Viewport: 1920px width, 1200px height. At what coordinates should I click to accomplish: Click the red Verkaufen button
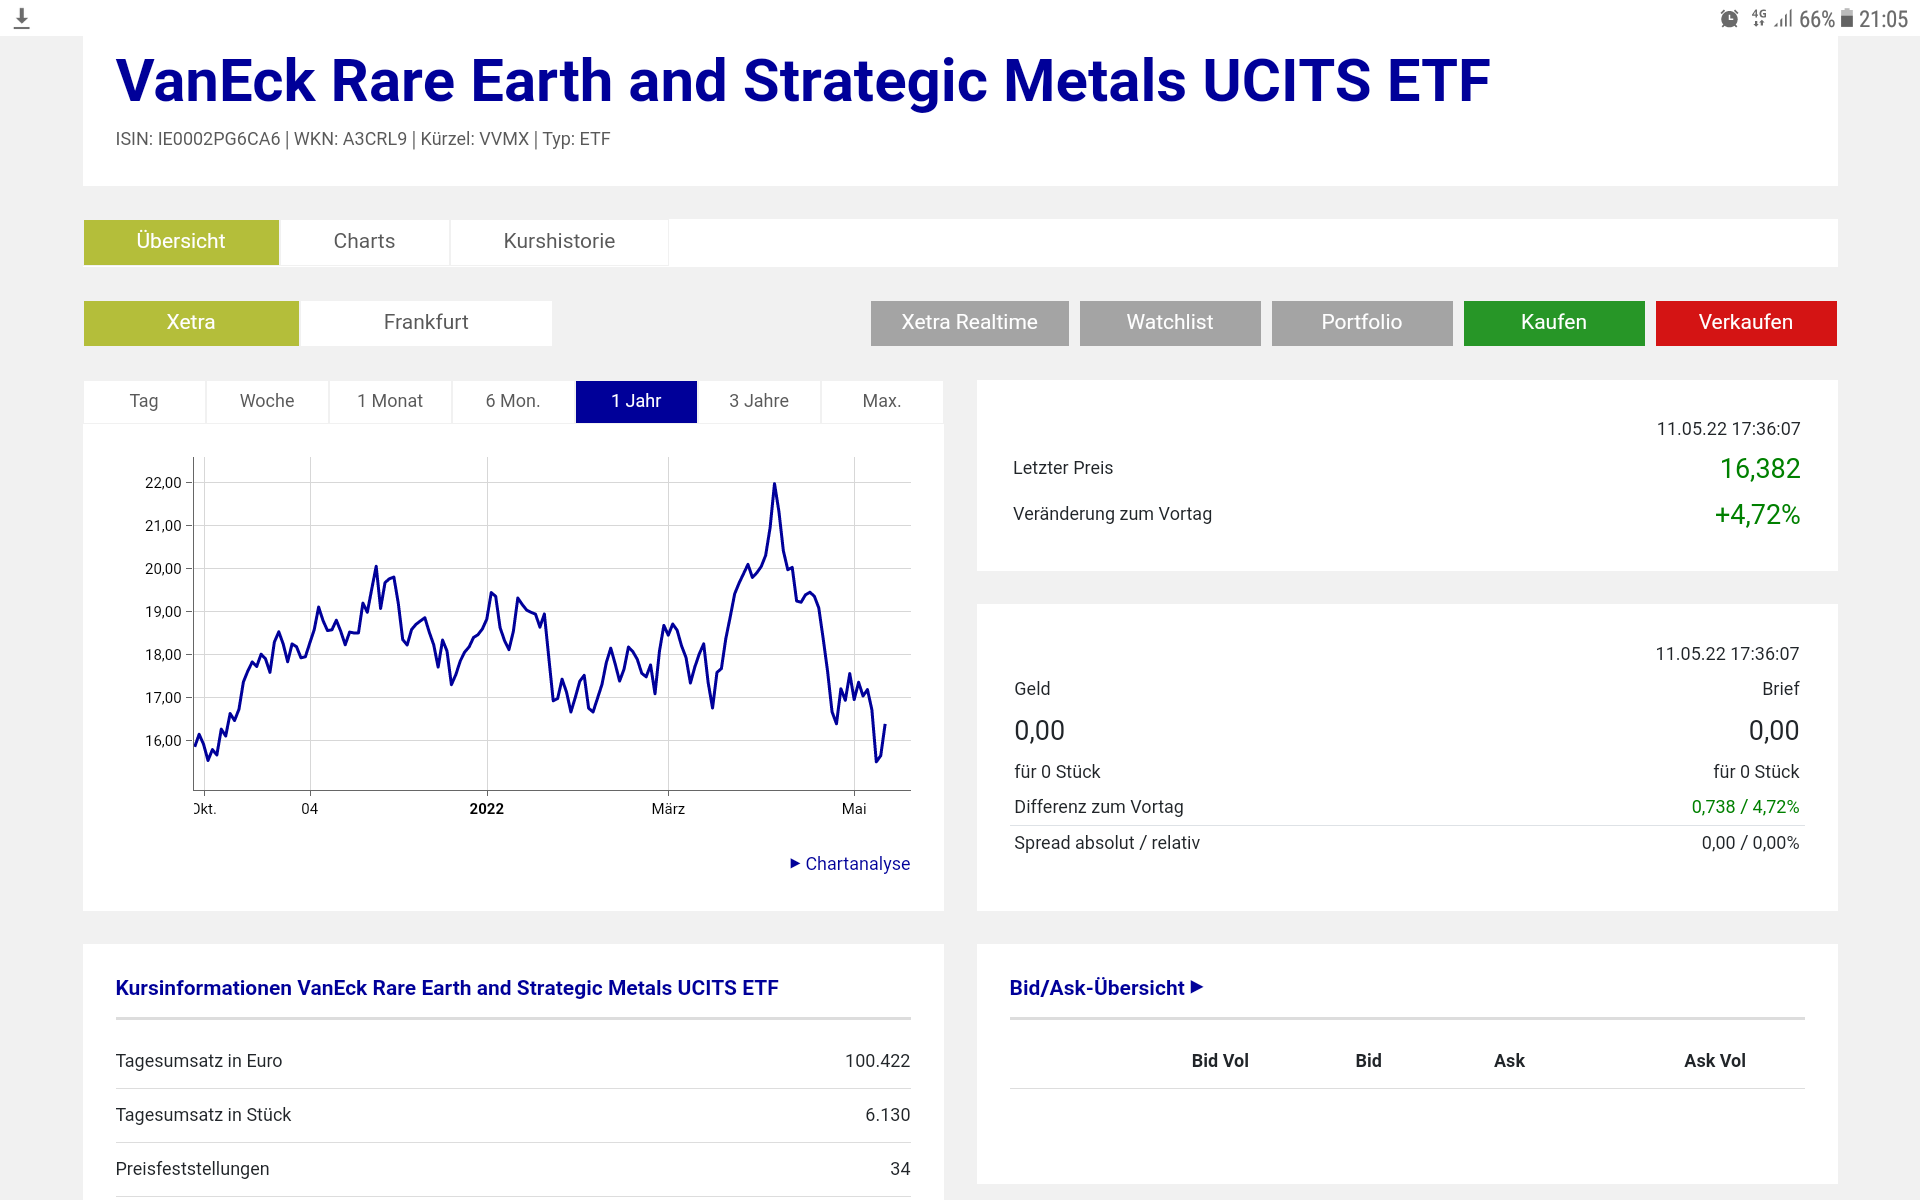pos(1746,323)
